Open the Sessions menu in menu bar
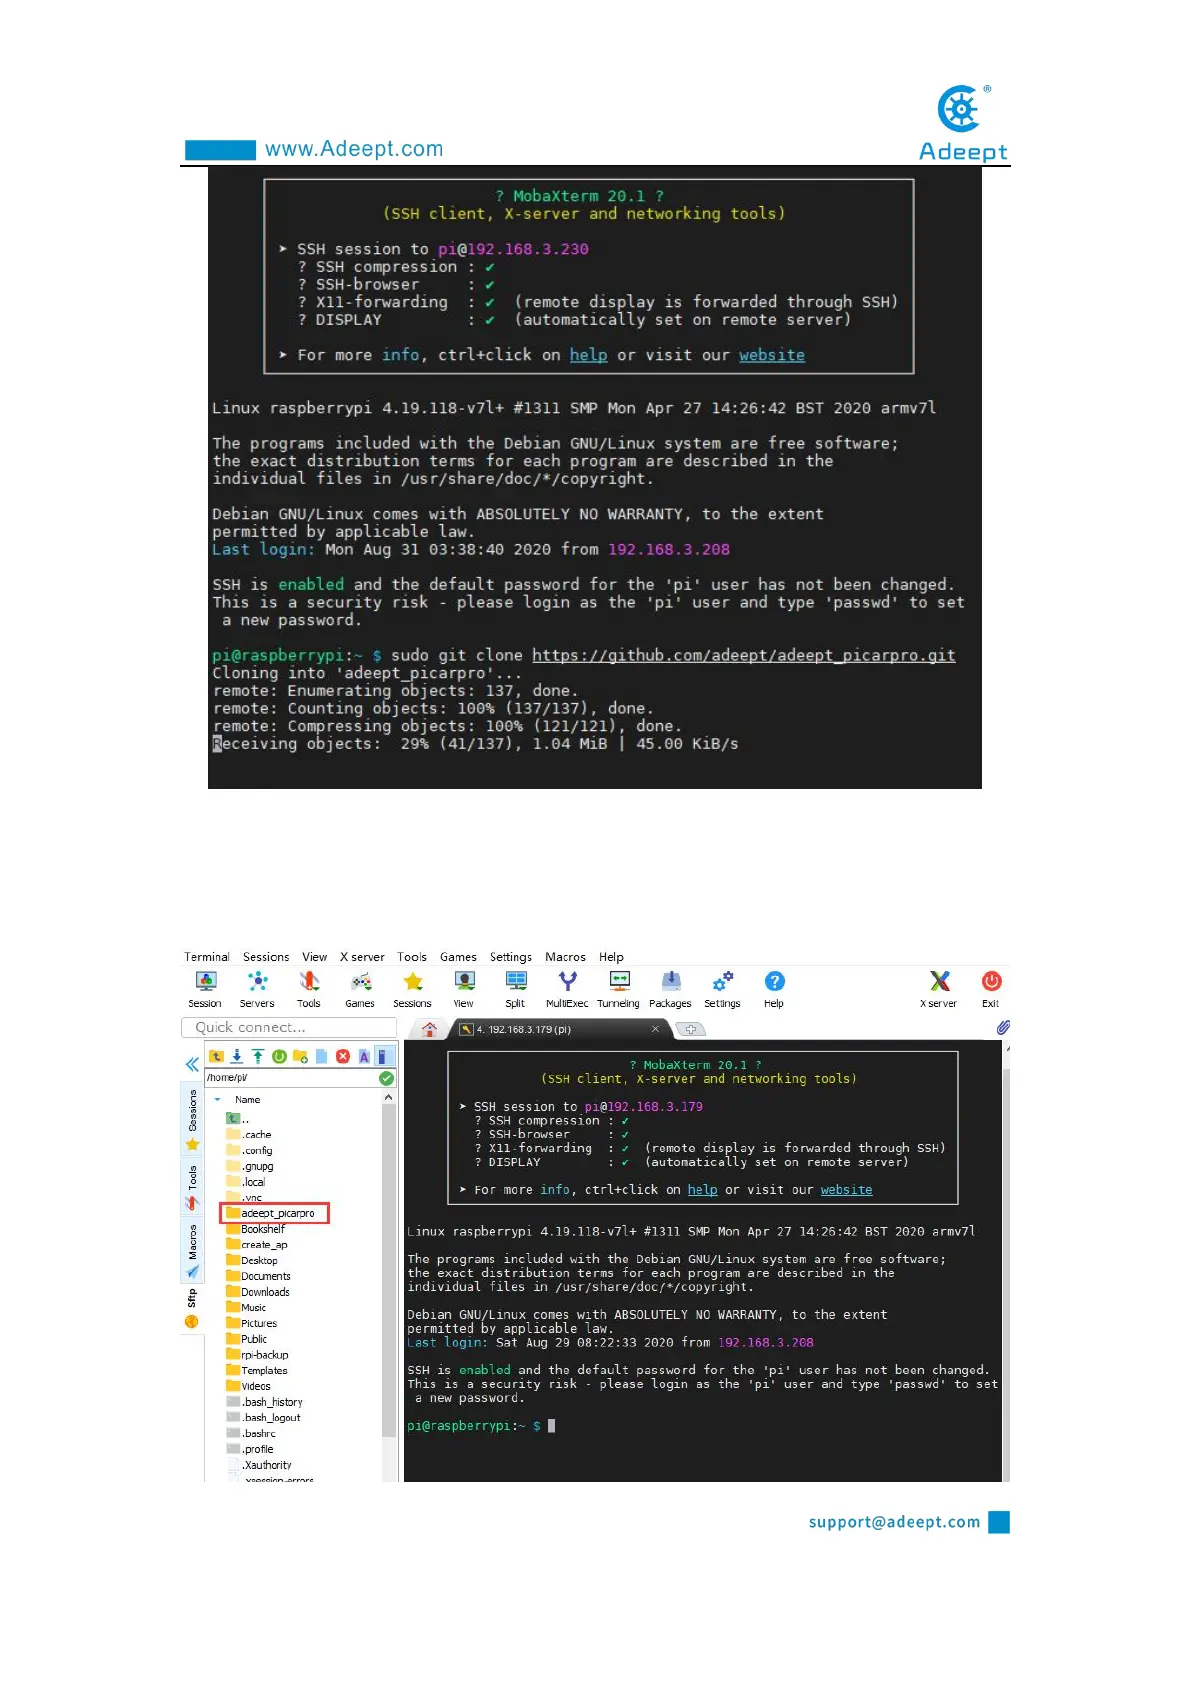This screenshot has height=1684, width=1191. click(266, 957)
